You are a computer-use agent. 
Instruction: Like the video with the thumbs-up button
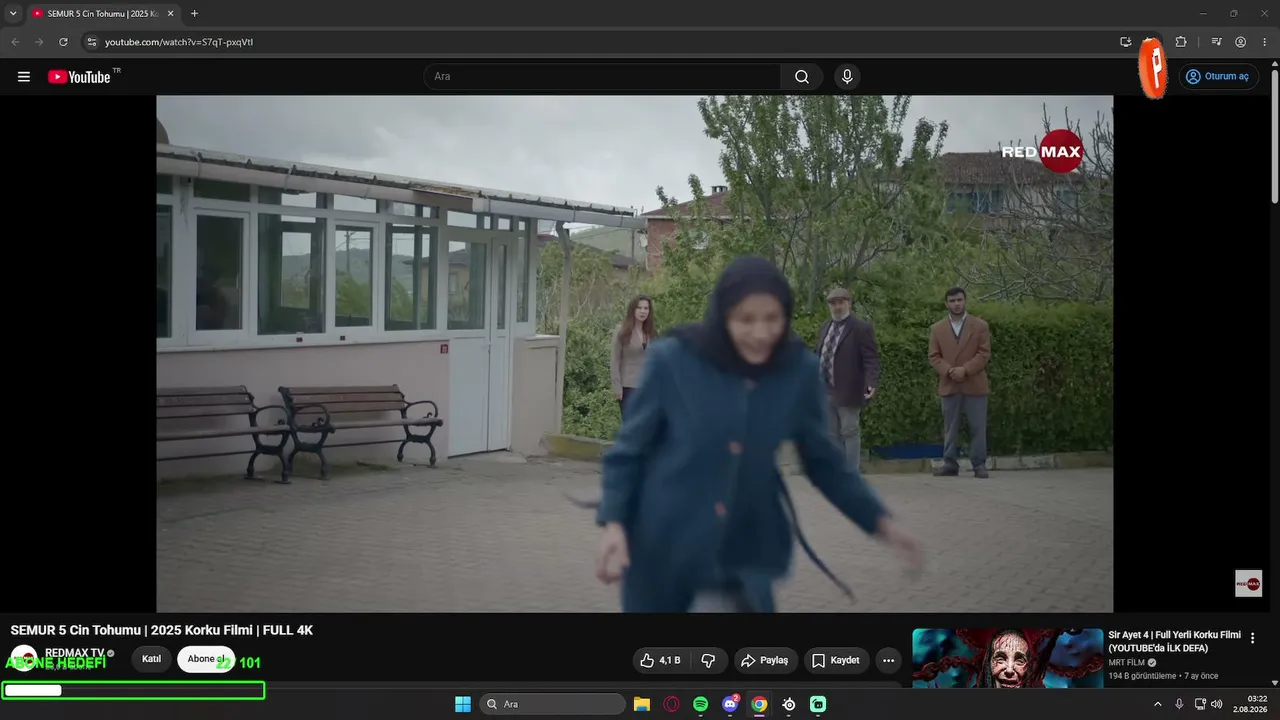[660, 660]
